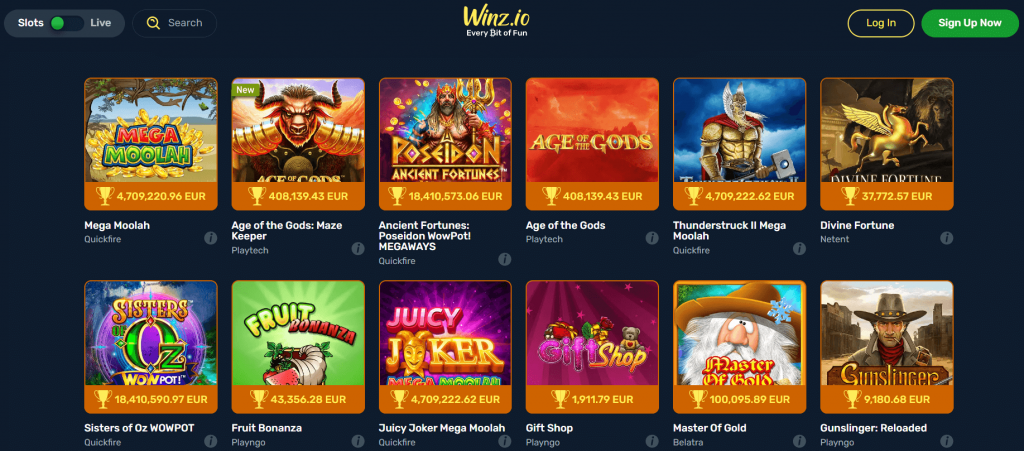
Task: Show info for Thunderstruck II Mega Moolah
Action: [x=799, y=249]
